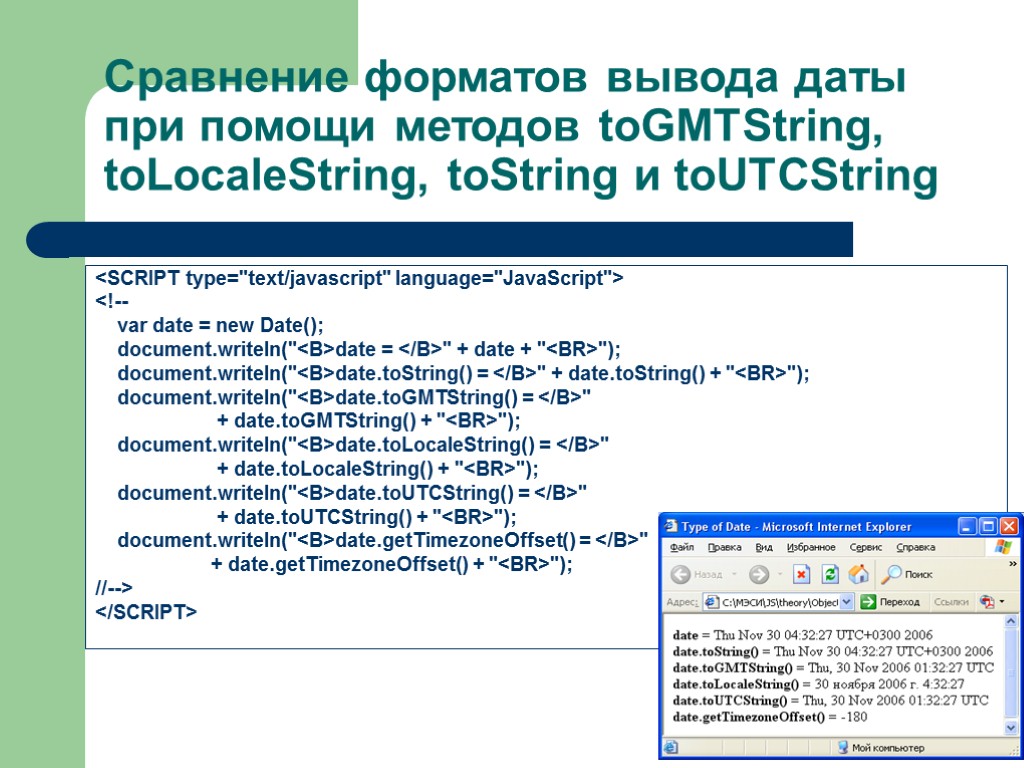Close the Type of Date window

click(1009, 526)
